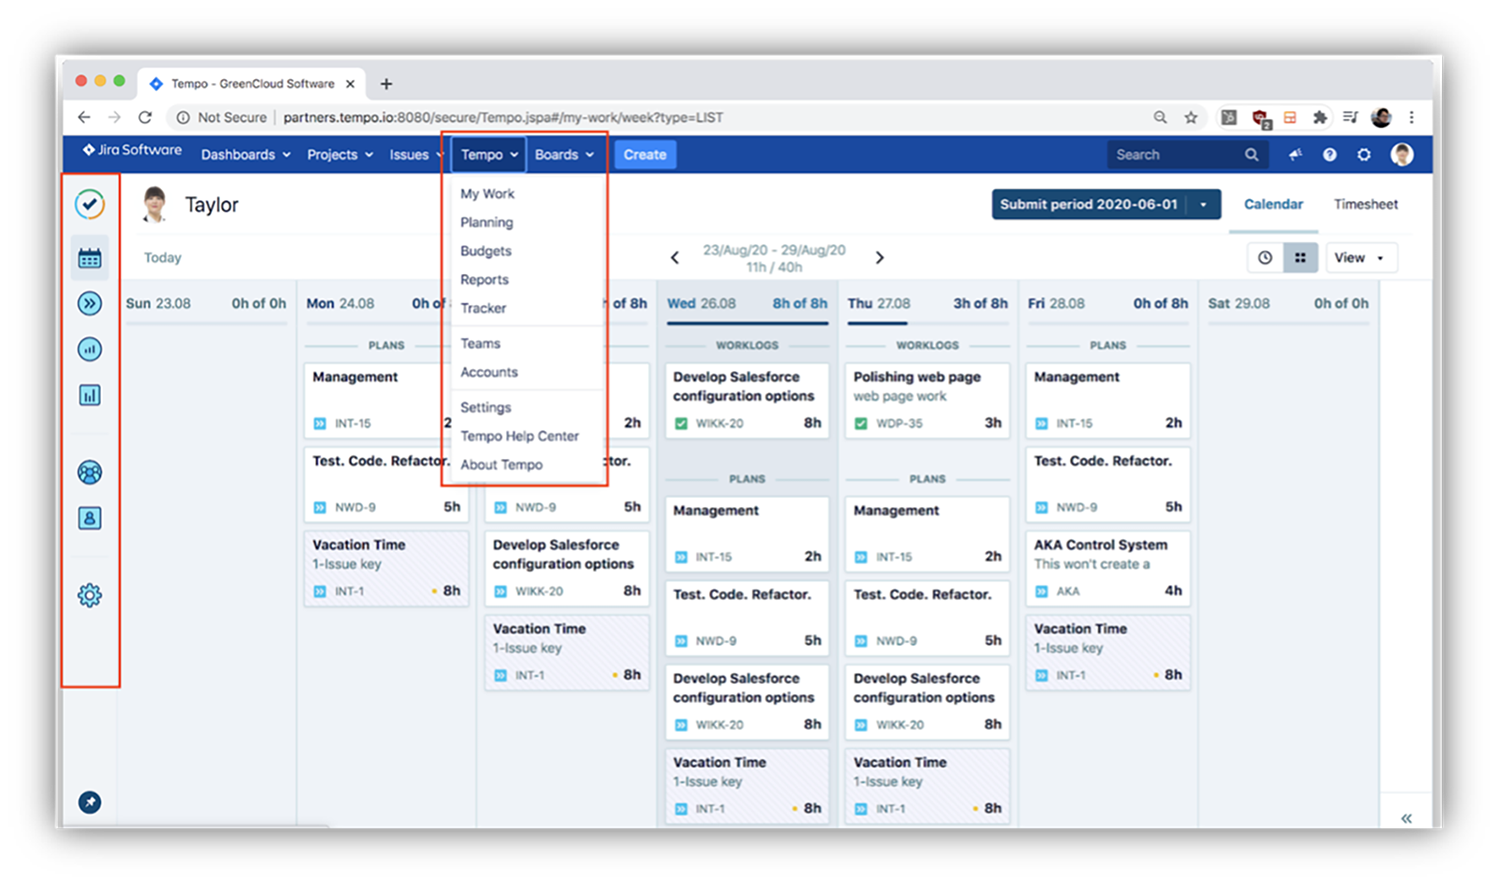This screenshot has width=1500, height=884.
Task: Select Tracker in Tempo menu
Action: click(x=483, y=308)
